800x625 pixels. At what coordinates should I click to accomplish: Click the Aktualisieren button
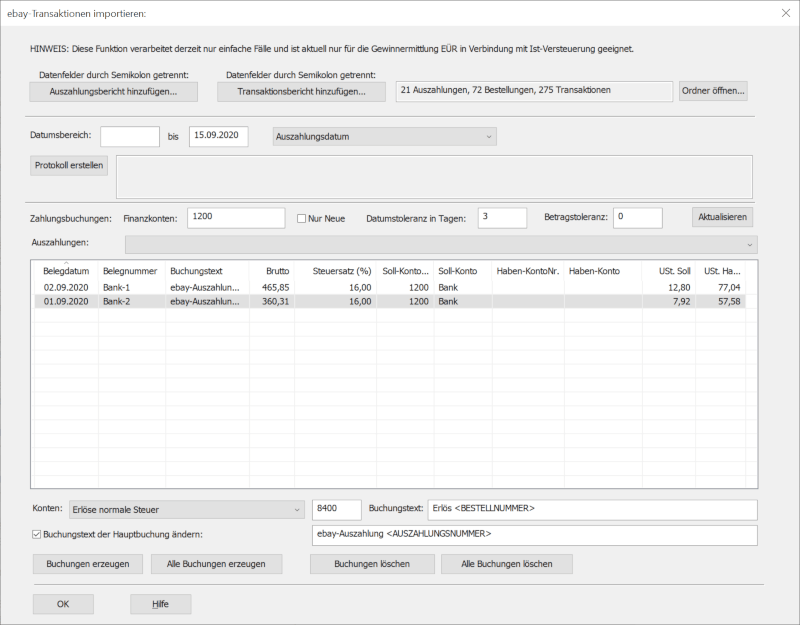722,217
